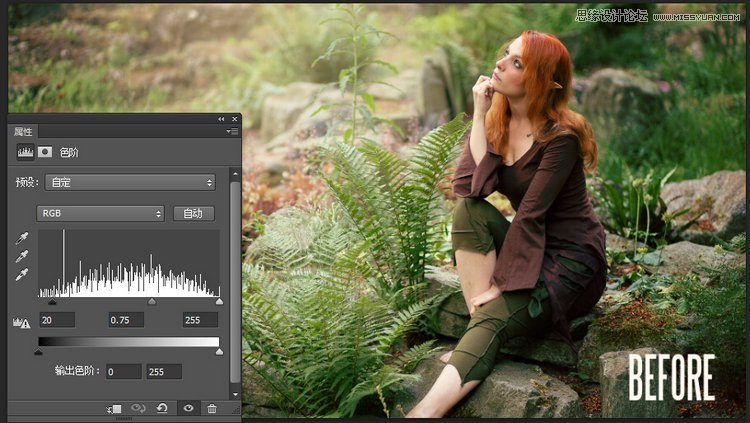750x423 pixels.
Task: Click the histogram recalculation warning icon
Action: pyautogui.click(x=19, y=321)
